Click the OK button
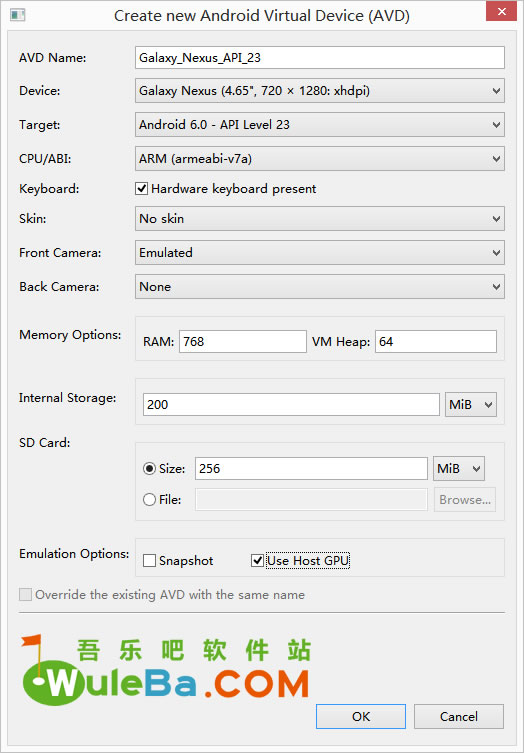This screenshot has width=524, height=753. coord(361,717)
